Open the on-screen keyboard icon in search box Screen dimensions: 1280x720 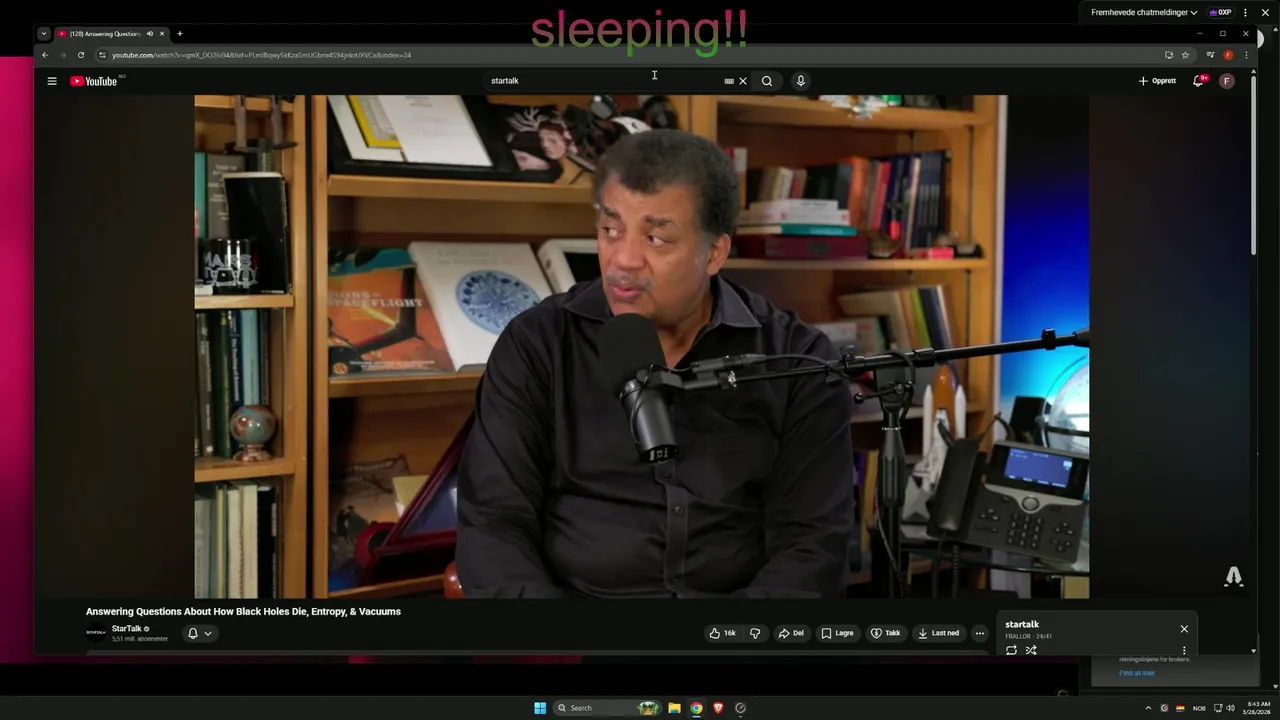pos(729,81)
